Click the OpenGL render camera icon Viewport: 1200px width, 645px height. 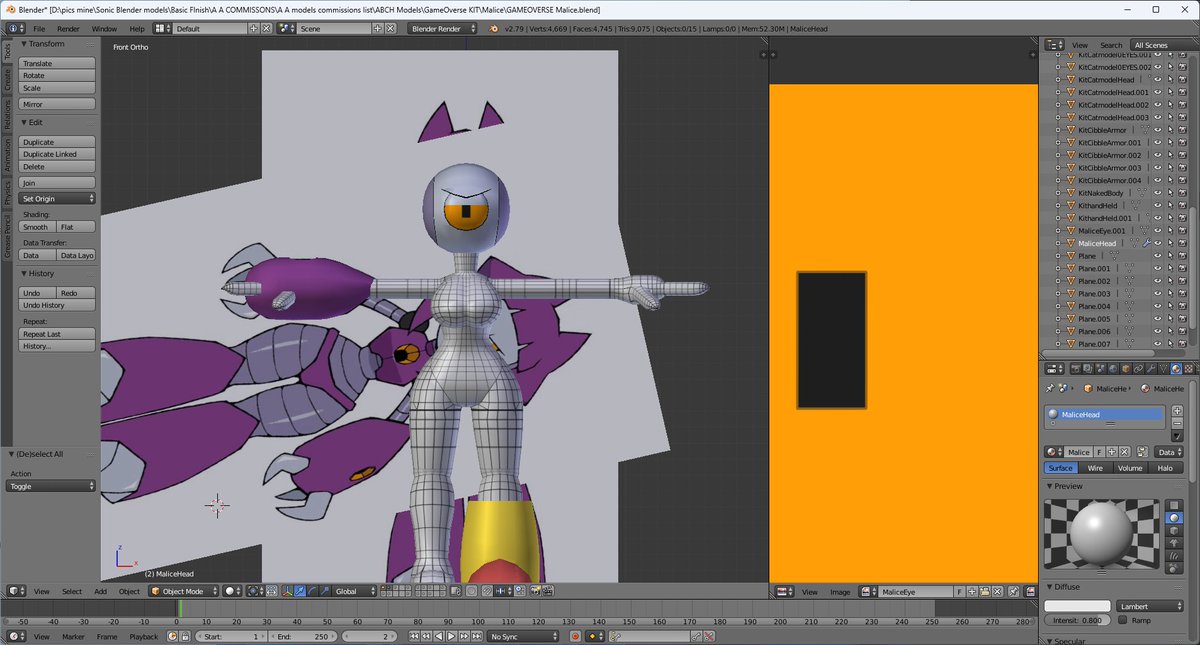[x=535, y=591]
